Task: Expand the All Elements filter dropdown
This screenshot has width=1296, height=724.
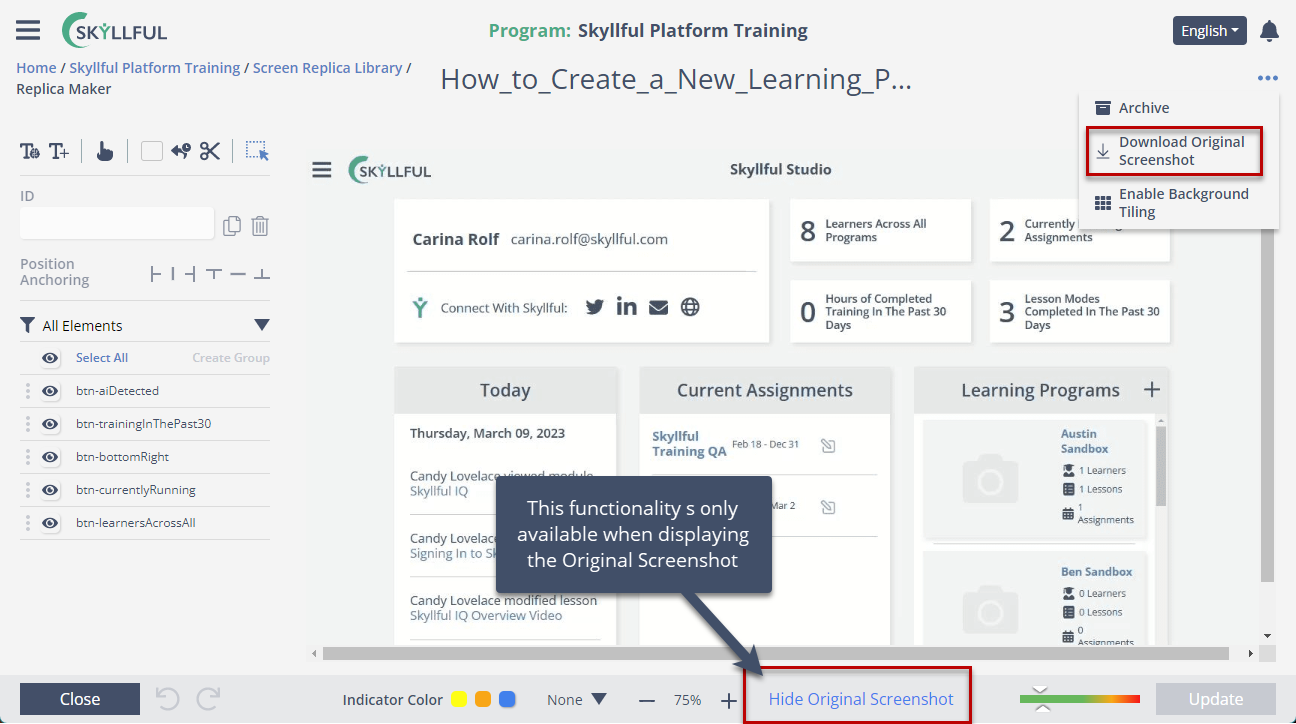Action: (x=262, y=325)
